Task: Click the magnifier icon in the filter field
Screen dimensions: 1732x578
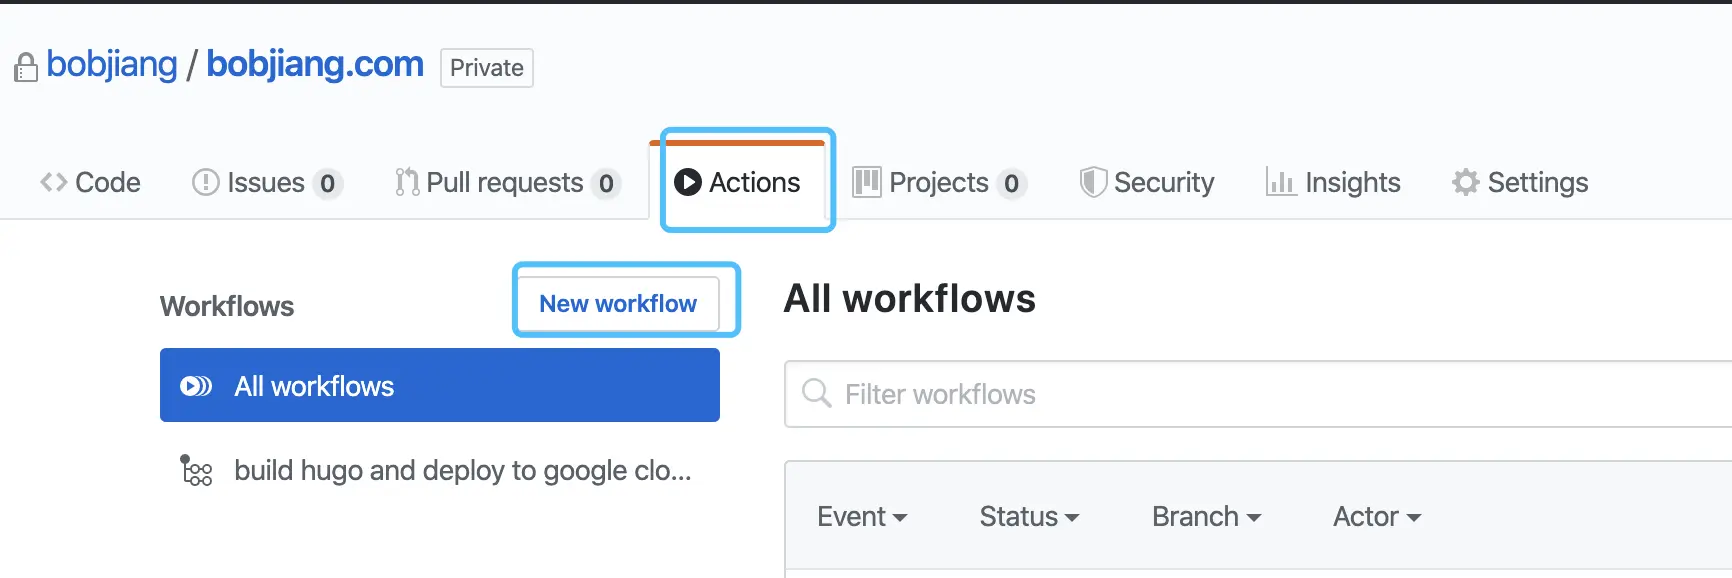Action: click(816, 394)
